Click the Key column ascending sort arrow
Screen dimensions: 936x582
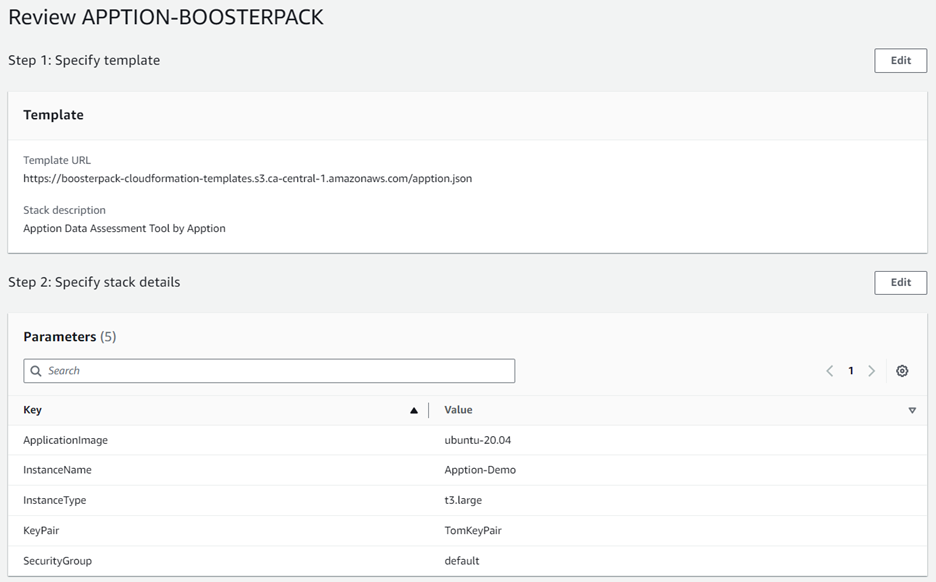(x=414, y=410)
